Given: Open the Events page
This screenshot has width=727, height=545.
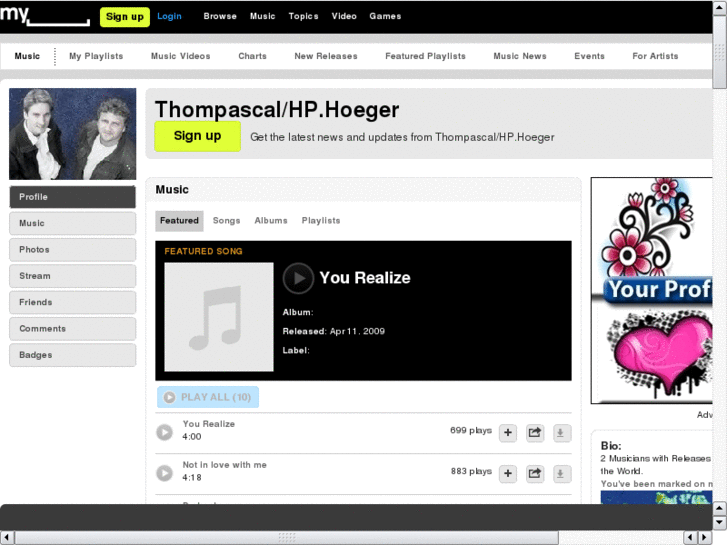Looking at the screenshot, I should 589,56.
